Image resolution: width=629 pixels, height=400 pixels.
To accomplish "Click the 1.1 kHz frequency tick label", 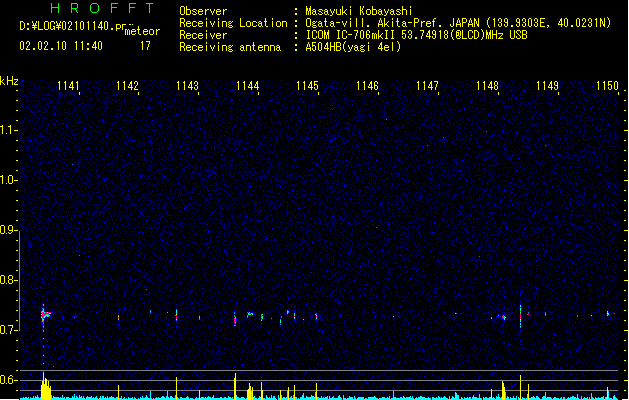I will point(8,130).
